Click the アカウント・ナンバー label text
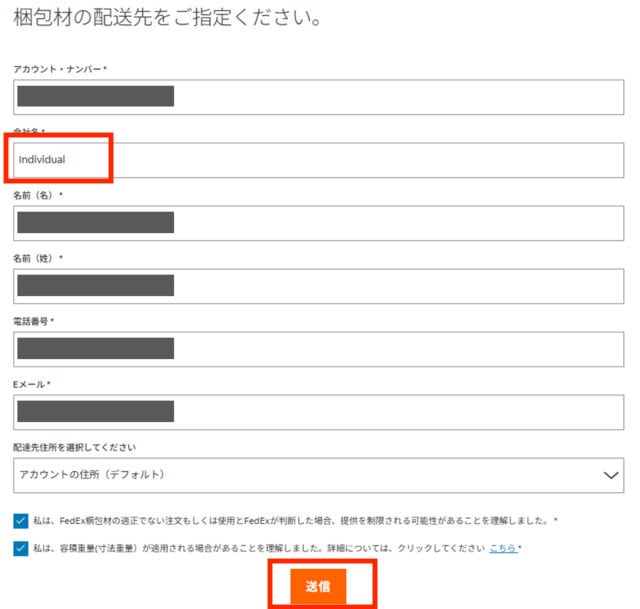 [59, 68]
